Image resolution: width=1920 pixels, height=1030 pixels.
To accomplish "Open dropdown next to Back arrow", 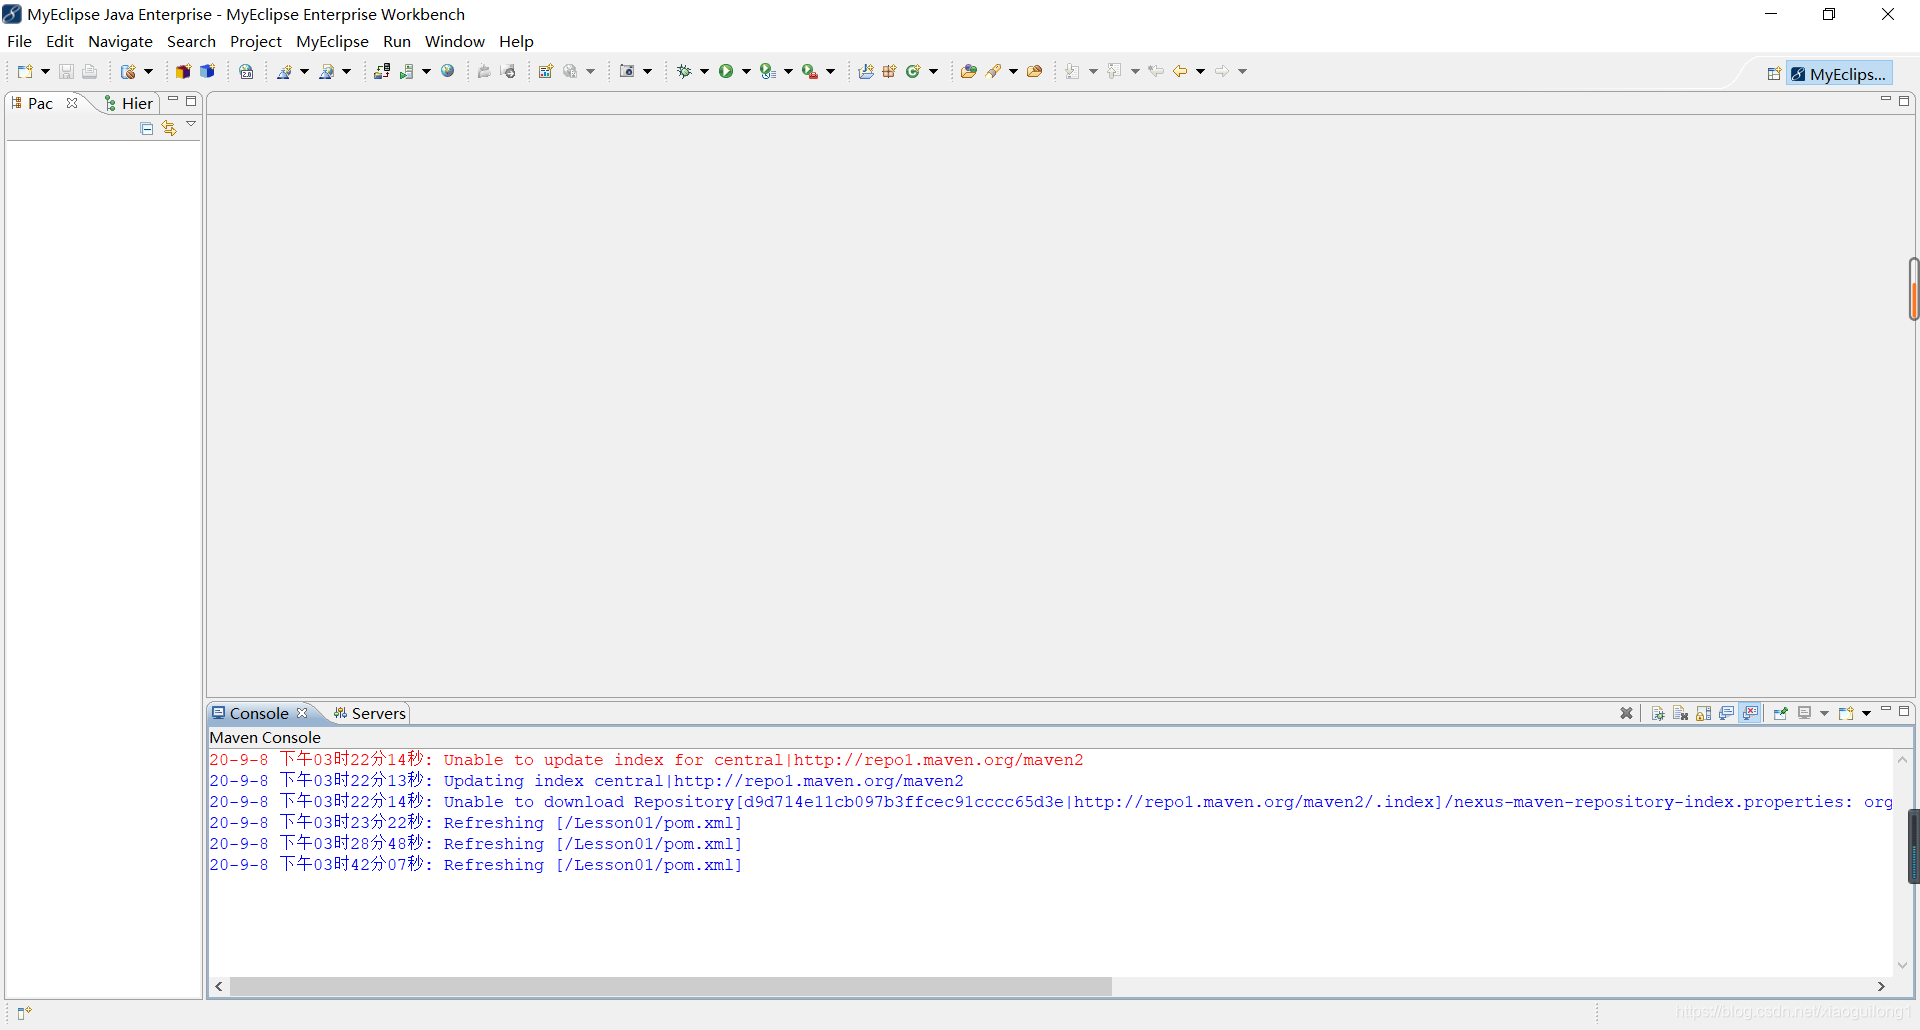I will pyautogui.click(x=1200, y=71).
